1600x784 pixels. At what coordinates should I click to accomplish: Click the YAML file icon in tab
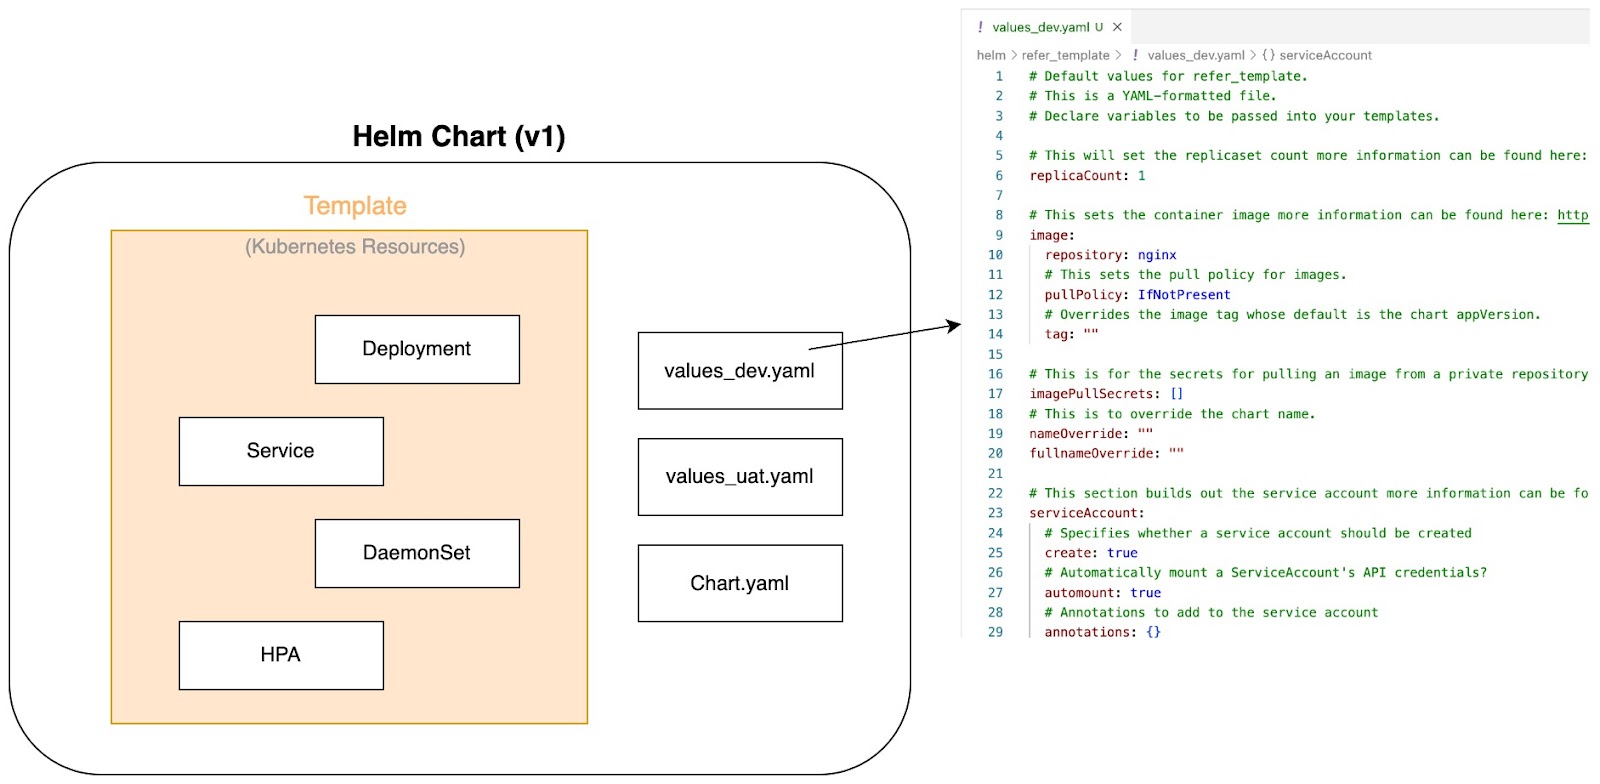tap(981, 27)
